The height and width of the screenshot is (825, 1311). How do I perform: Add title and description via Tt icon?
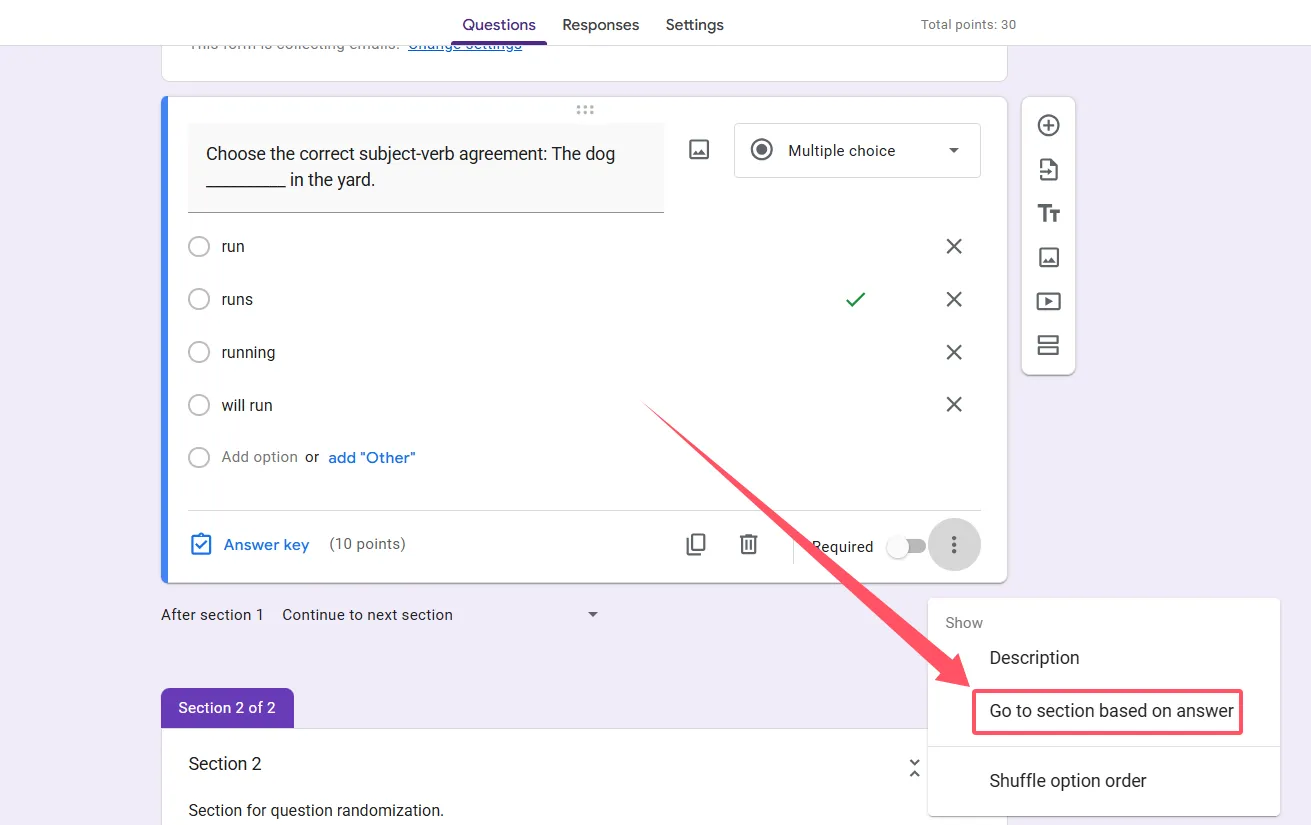tap(1048, 213)
